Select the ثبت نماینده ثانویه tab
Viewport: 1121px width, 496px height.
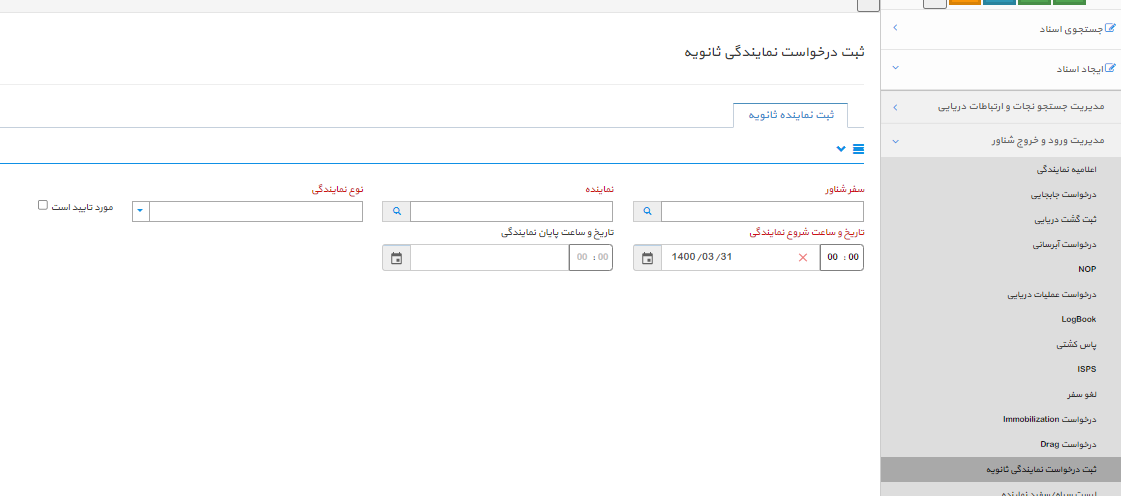pos(790,115)
